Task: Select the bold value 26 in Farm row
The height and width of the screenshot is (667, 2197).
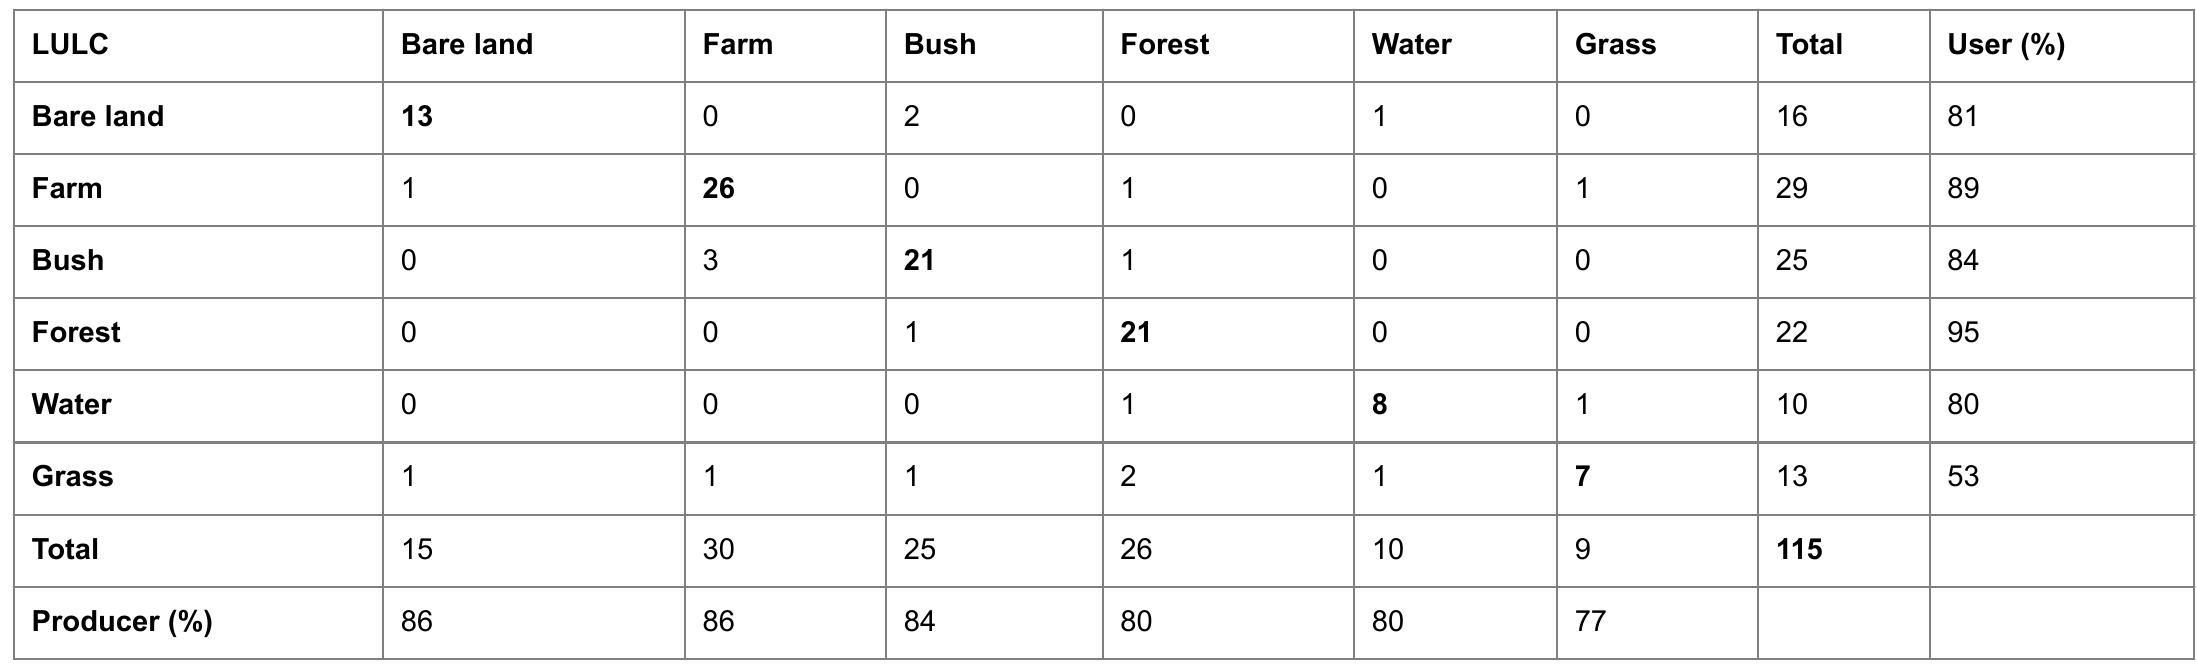Action: (x=718, y=189)
